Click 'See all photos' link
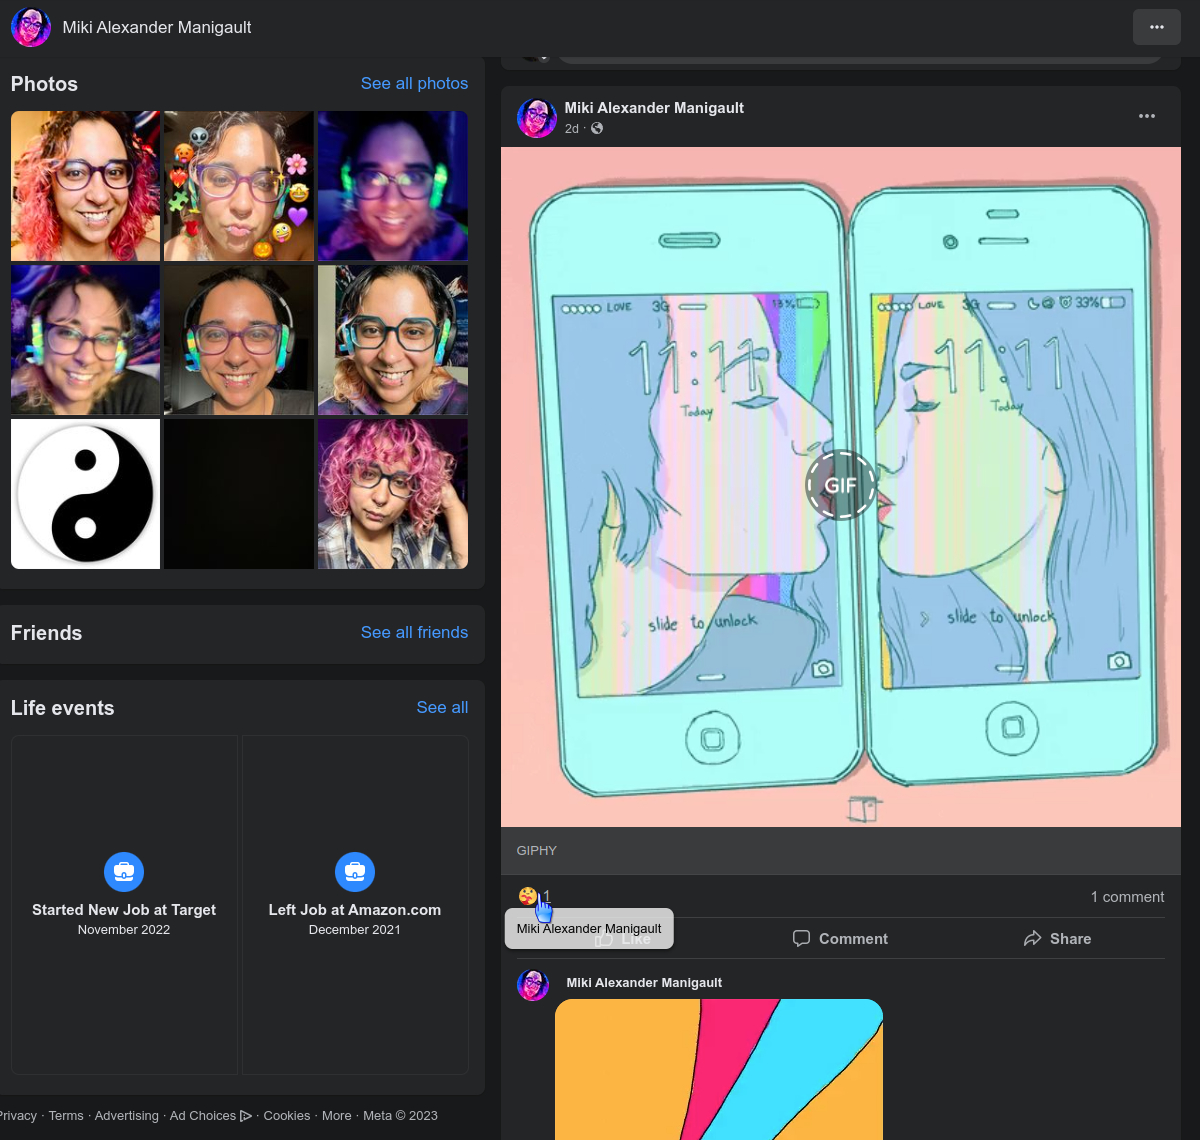The width and height of the screenshot is (1200, 1140). 414,84
